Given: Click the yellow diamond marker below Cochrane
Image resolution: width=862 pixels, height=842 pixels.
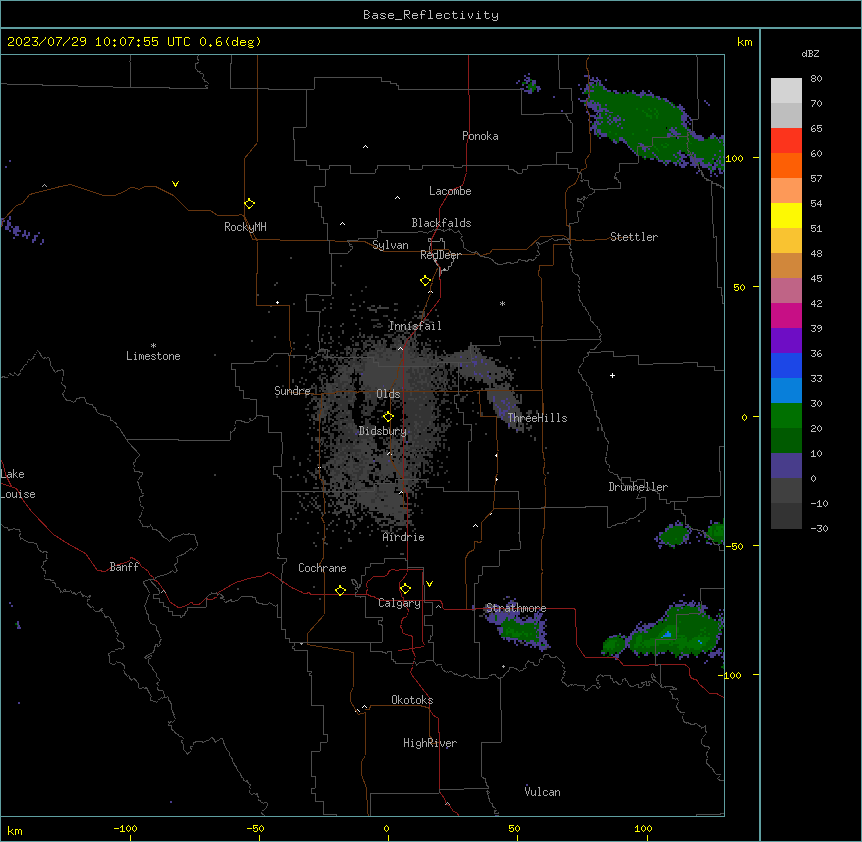Looking at the screenshot, I should point(340,590).
